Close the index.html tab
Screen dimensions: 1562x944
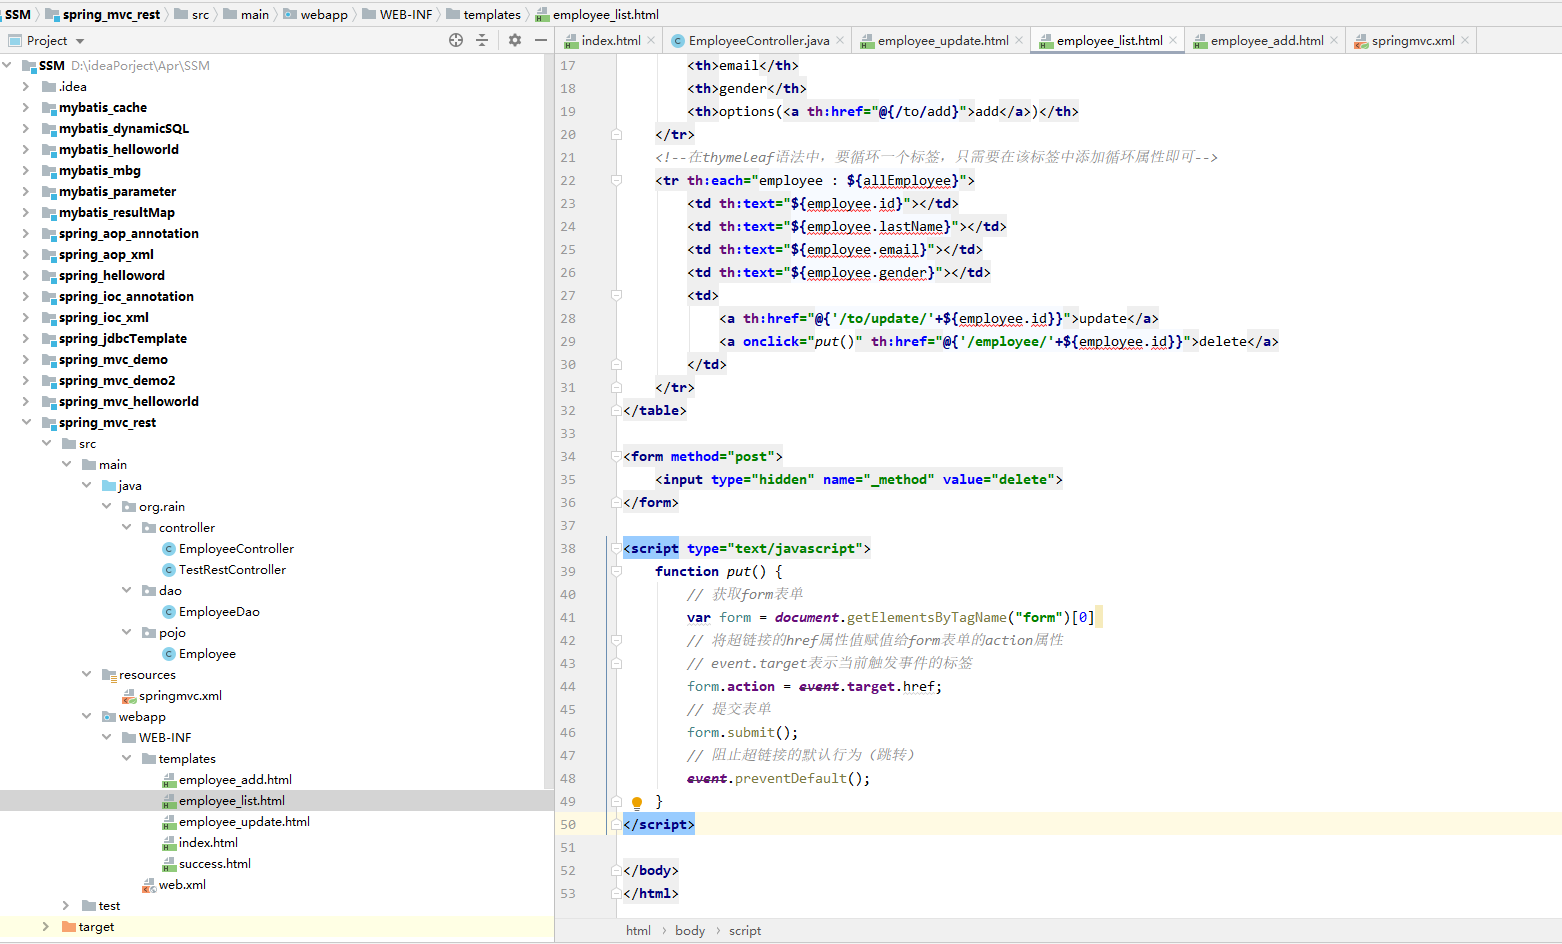coord(651,40)
